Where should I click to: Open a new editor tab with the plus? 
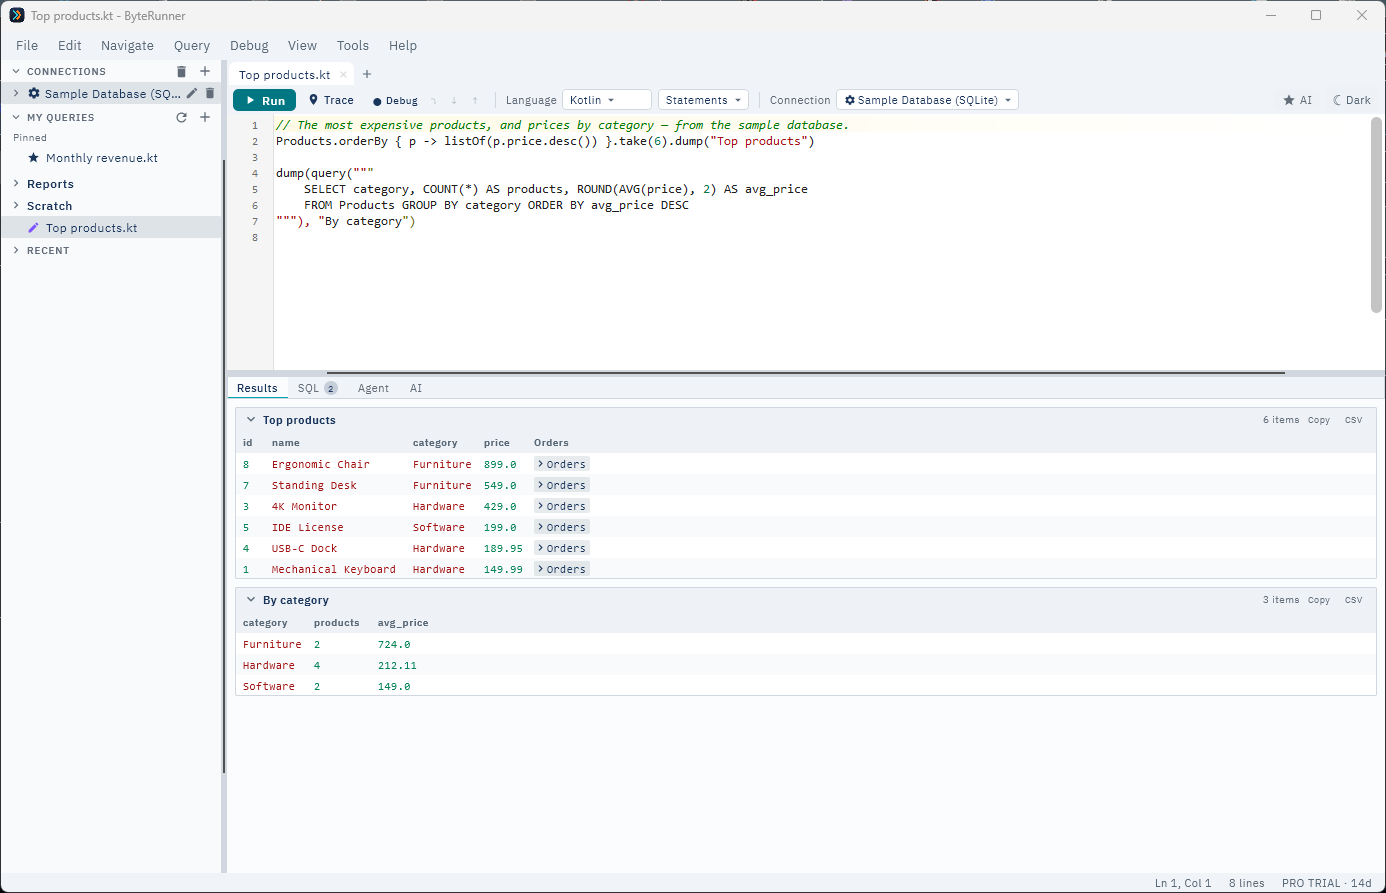tap(367, 74)
